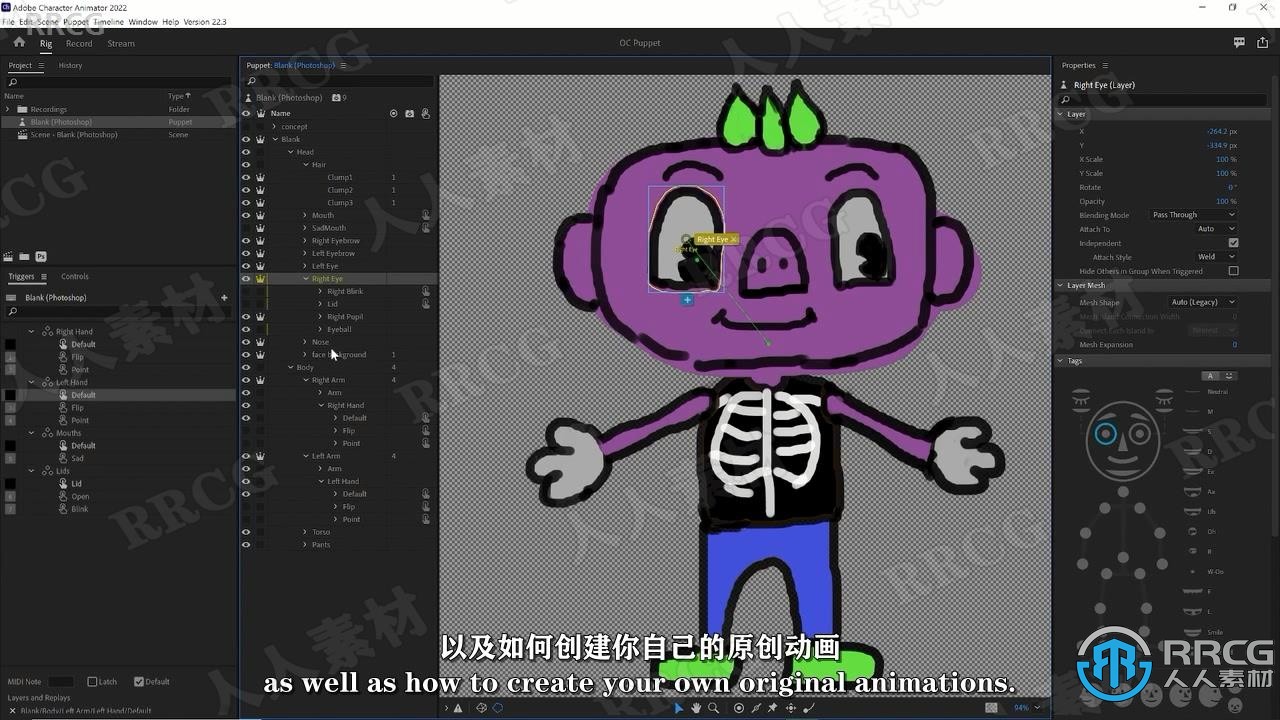1280x720 pixels.
Task: Hide the Mouth layer with its eye icon
Action: pyautogui.click(x=246, y=215)
